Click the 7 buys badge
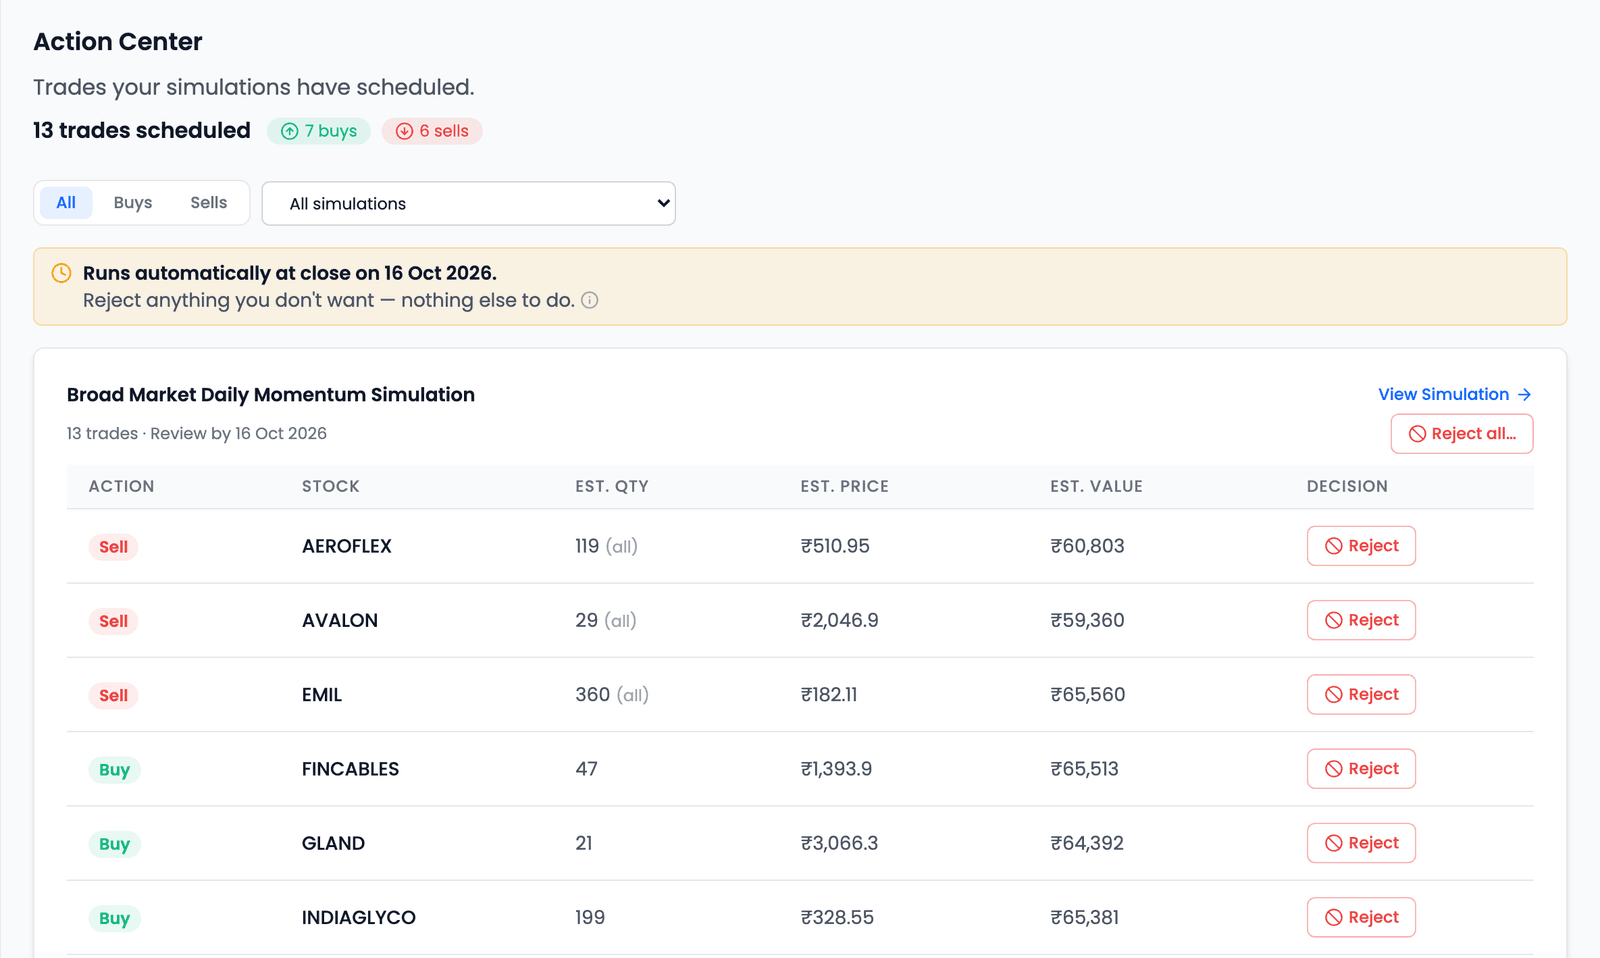This screenshot has height=958, width=1600. pos(319,131)
